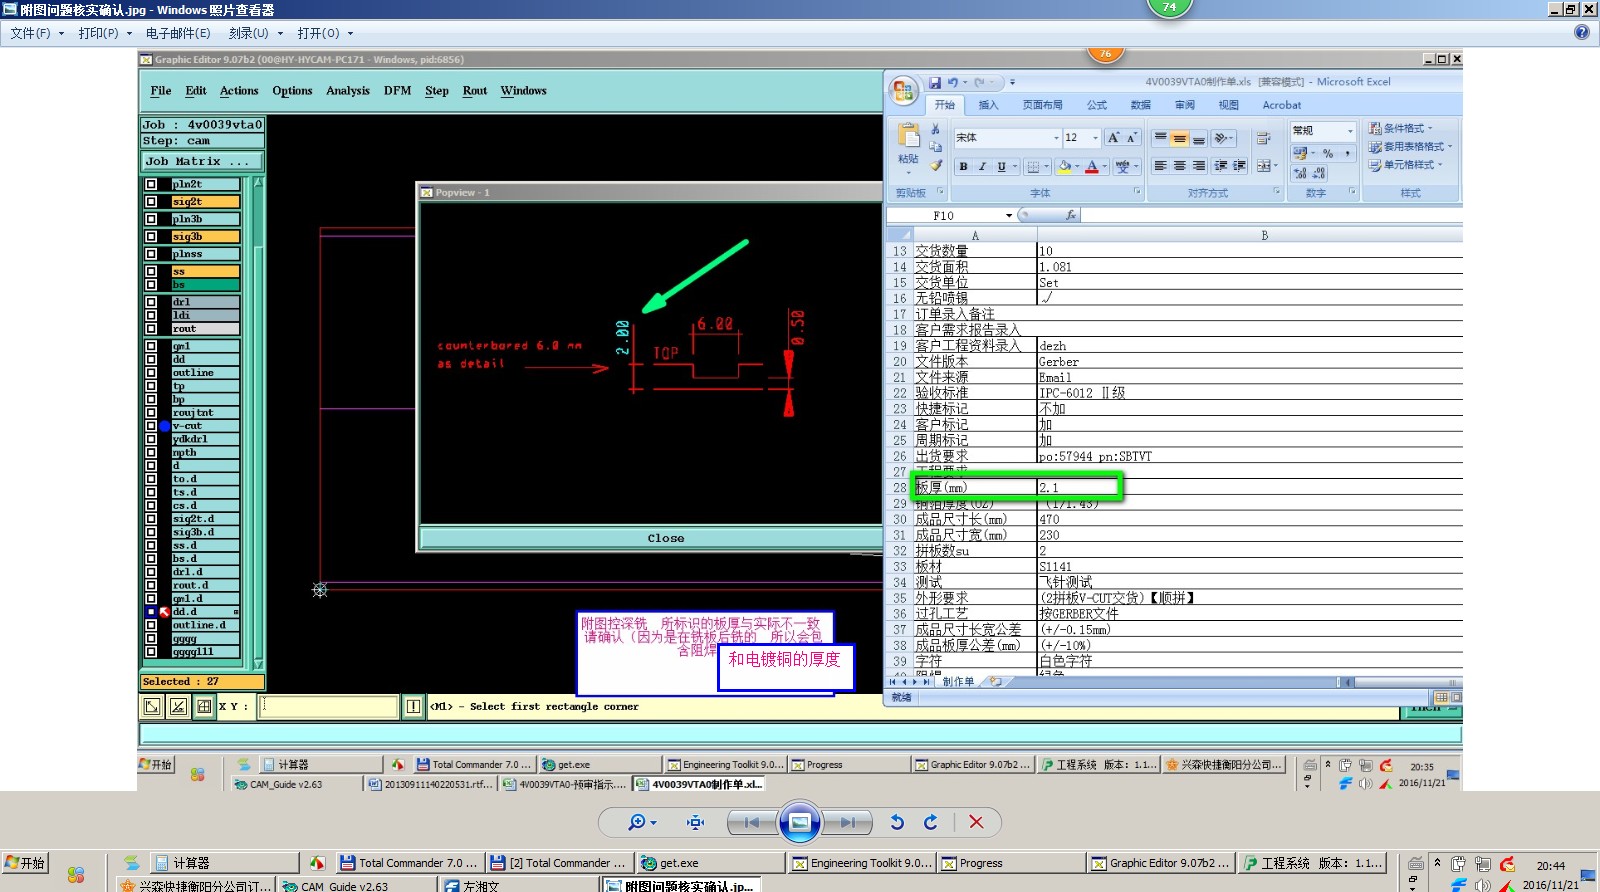Open the 打开(O) menu
1600x892 pixels.
(x=324, y=33)
